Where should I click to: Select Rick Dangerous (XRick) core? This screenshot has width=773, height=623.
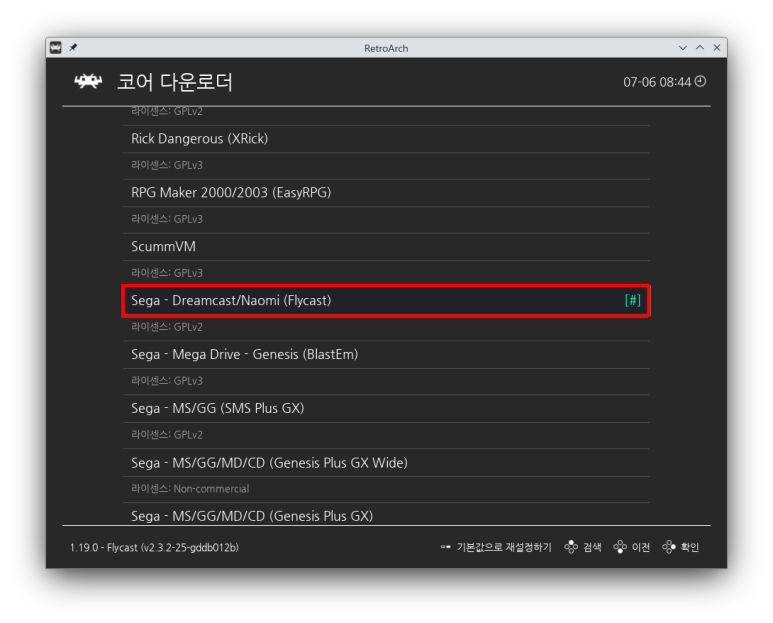(386, 139)
